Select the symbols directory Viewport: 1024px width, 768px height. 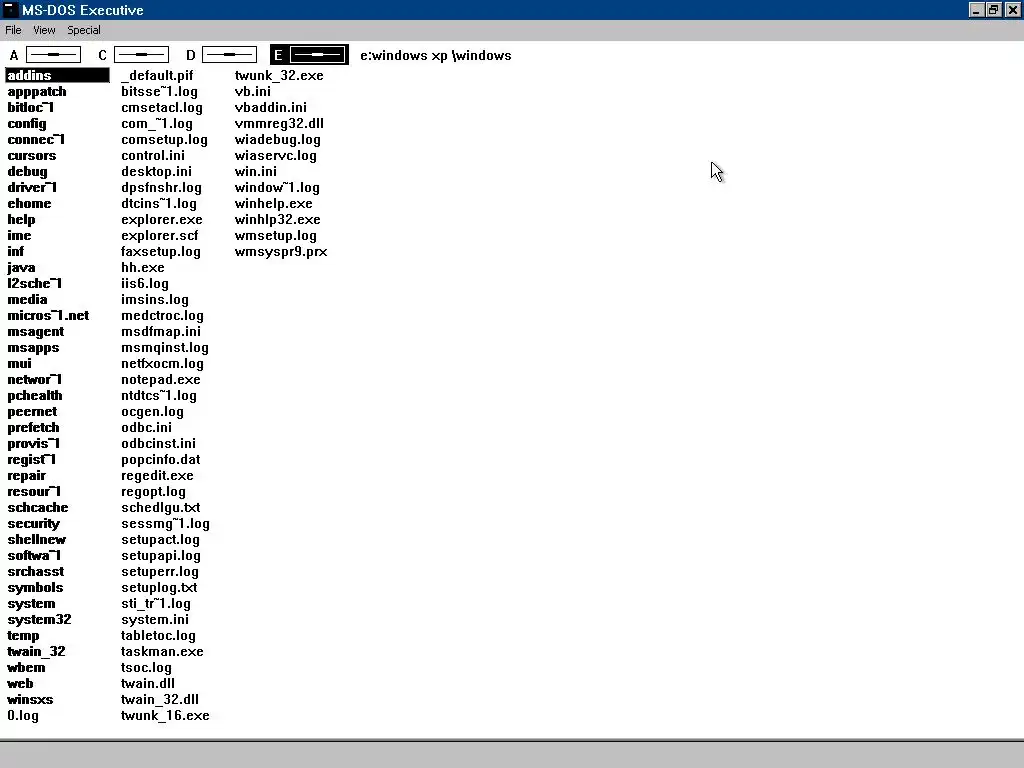point(35,587)
